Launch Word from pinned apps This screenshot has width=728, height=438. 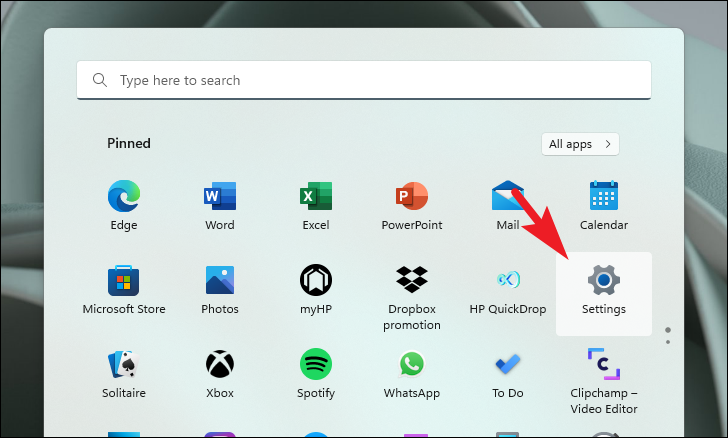coord(220,196)
